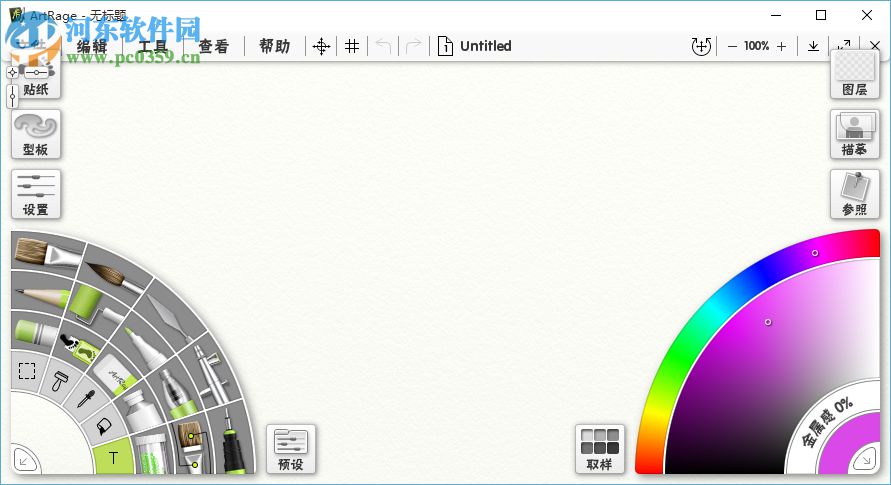The width and height of the screenshot is (891, 485).
Task: Select the custom brush designer tool
Action: (191, 447)
